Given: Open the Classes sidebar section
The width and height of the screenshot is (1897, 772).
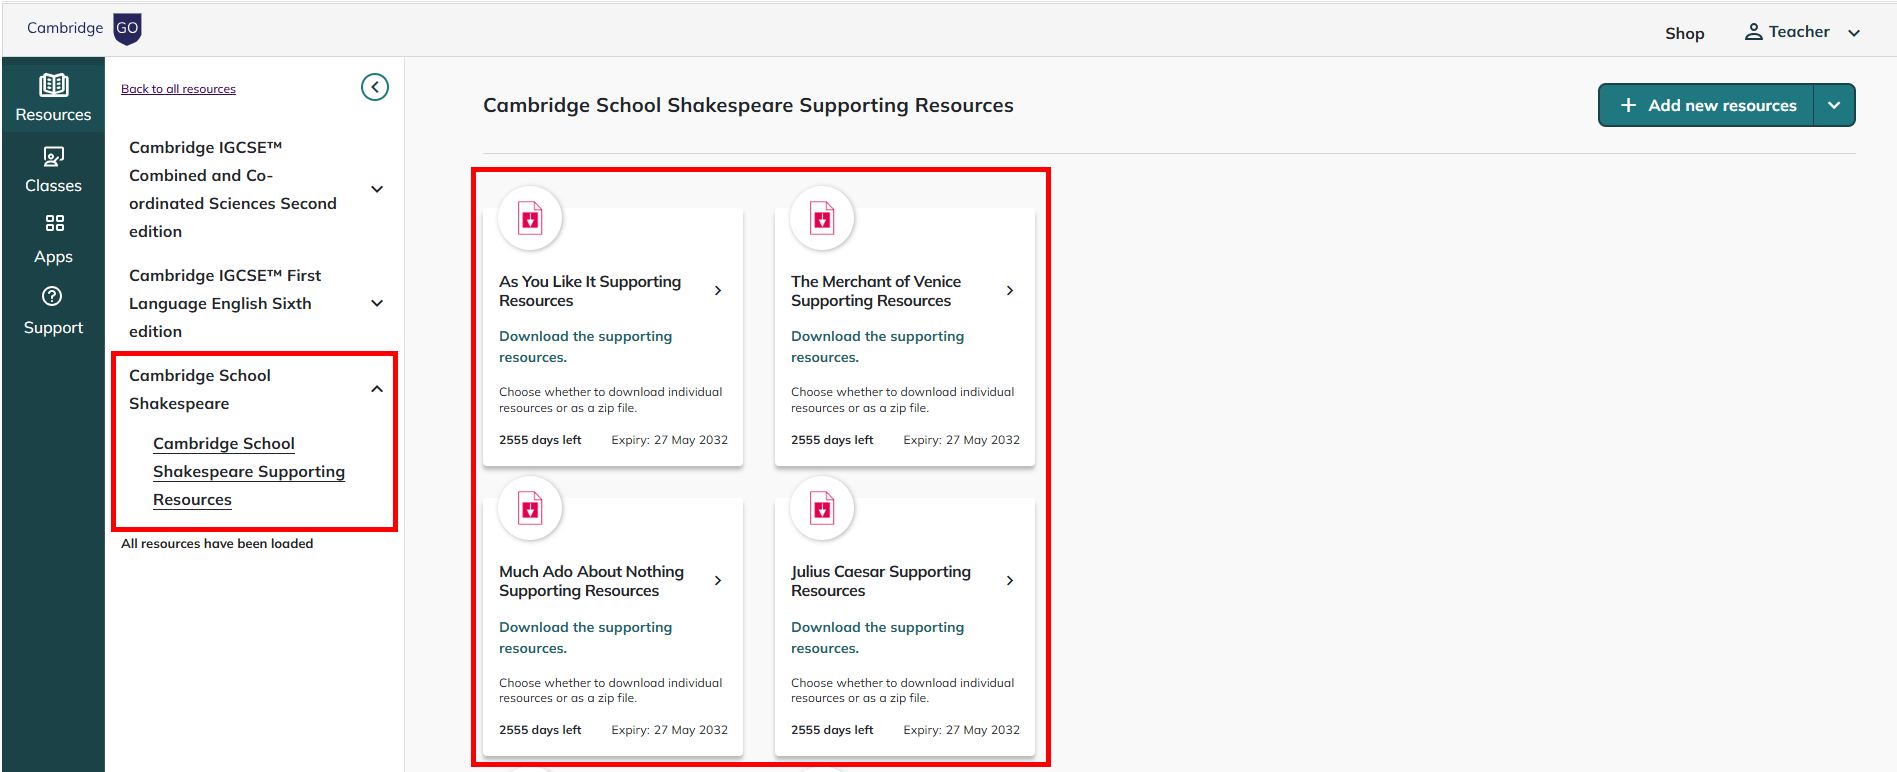Looking at the screenshot, I should click(x=53, y=170).
